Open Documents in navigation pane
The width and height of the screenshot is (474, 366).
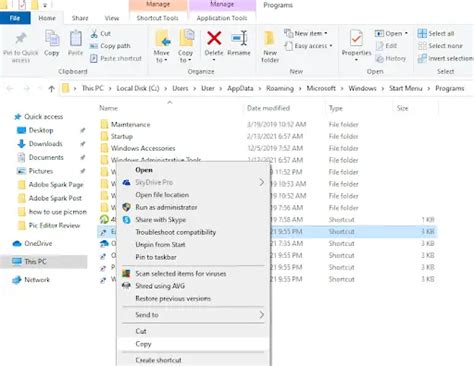click(46, 157)
